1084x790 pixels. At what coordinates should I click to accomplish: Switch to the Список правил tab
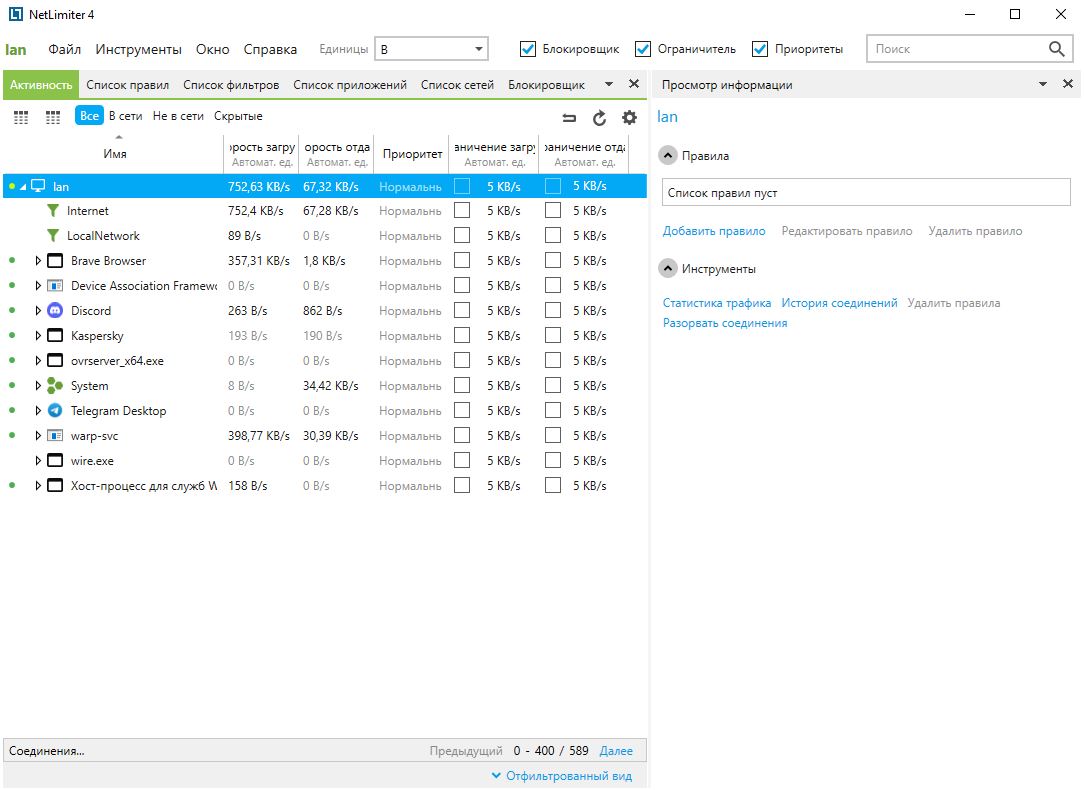point(127,85)
